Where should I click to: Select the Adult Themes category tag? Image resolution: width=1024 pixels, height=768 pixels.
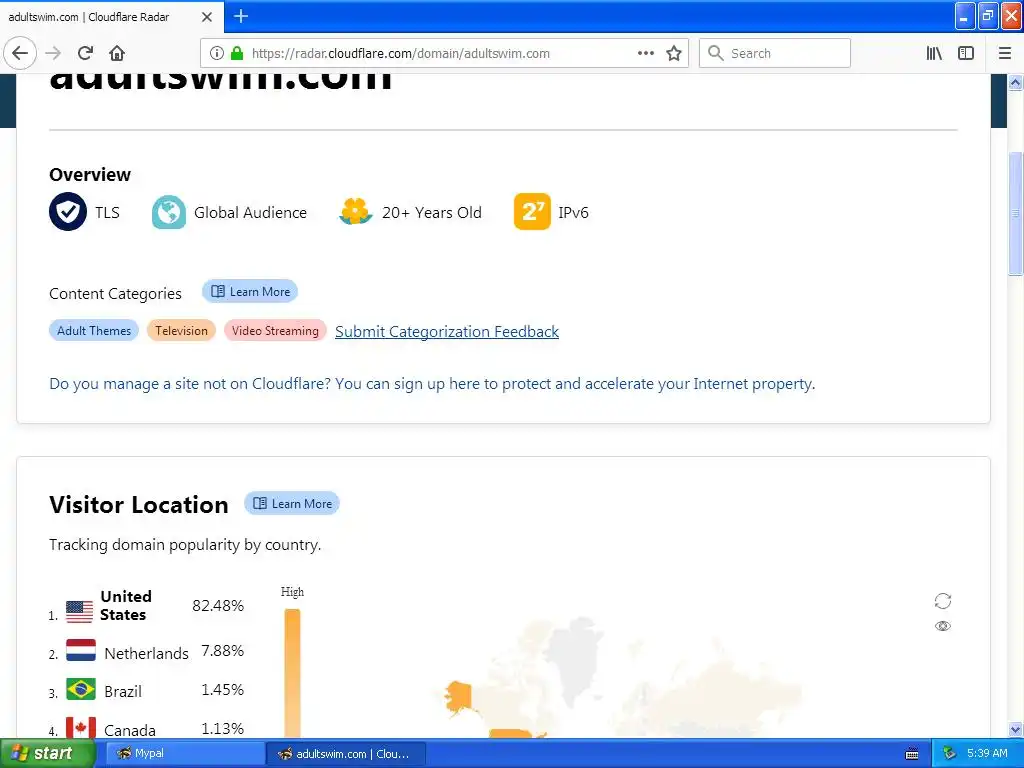94,330
